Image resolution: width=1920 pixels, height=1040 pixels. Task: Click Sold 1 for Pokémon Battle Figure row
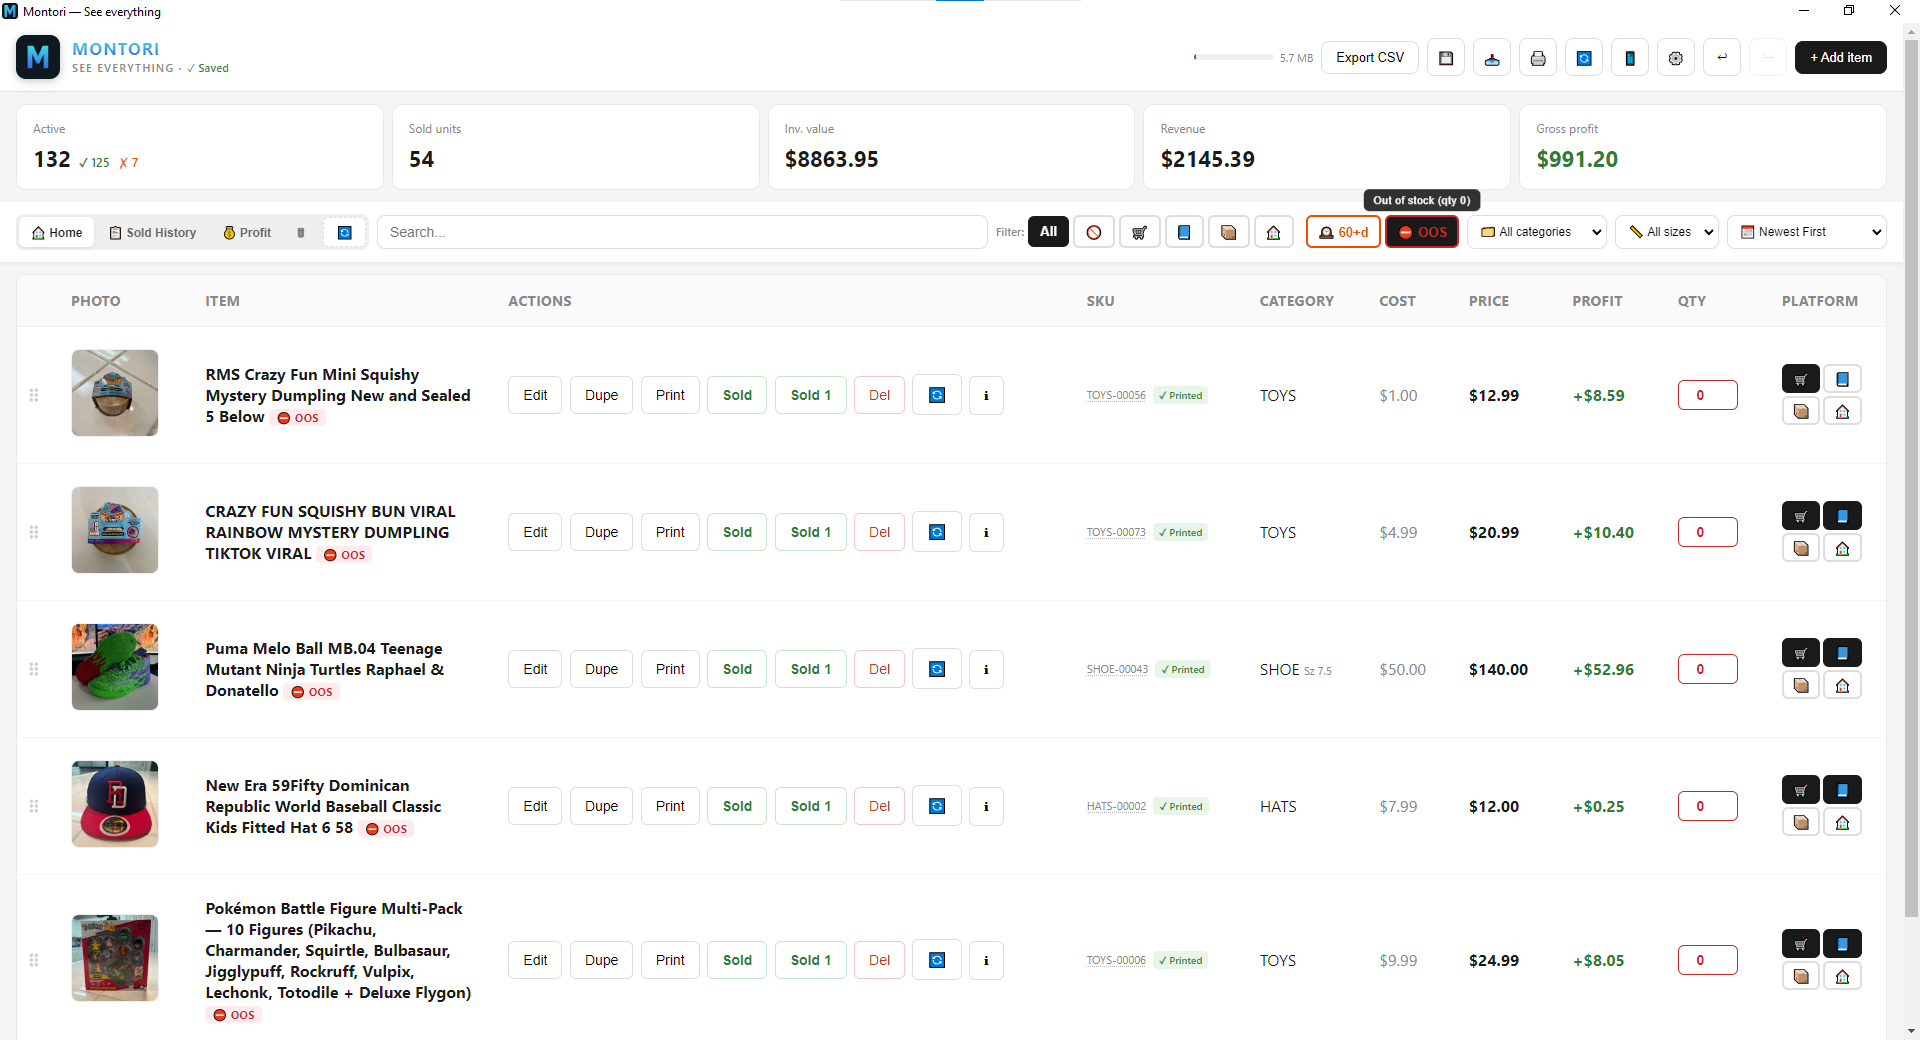(810, 960)
